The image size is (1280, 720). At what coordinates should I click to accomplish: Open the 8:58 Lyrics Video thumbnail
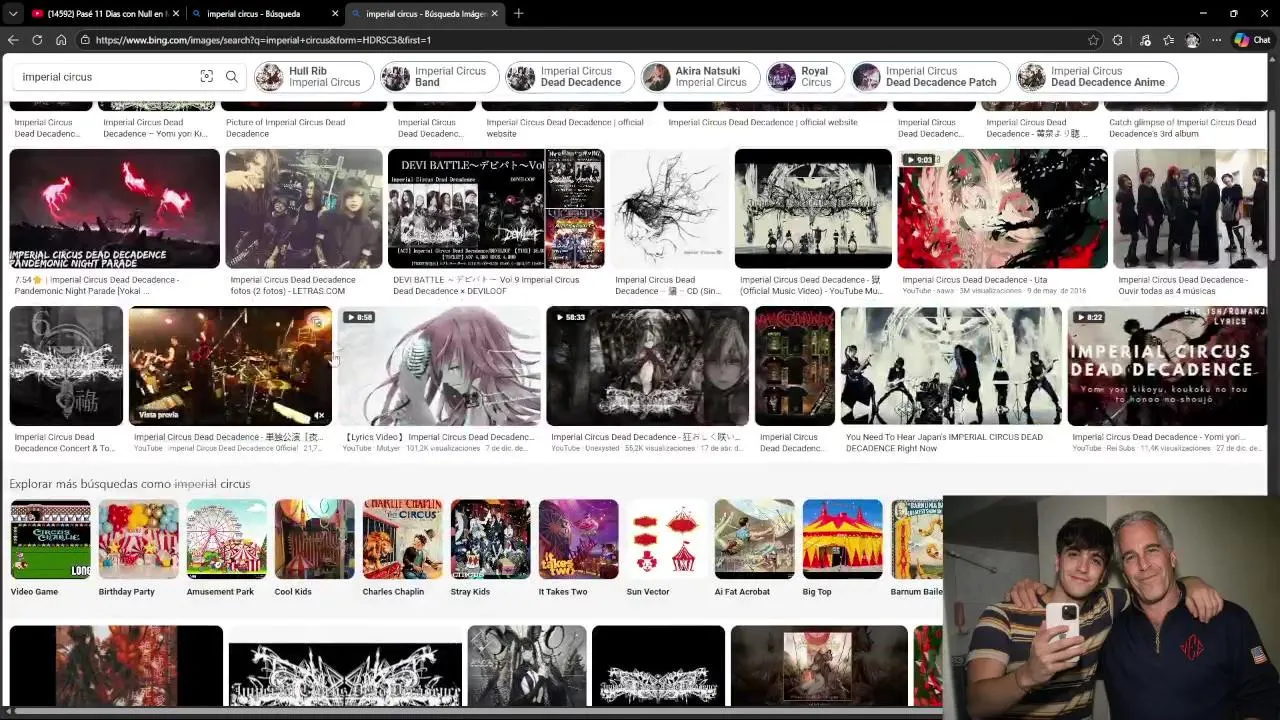tap(439, 366)
